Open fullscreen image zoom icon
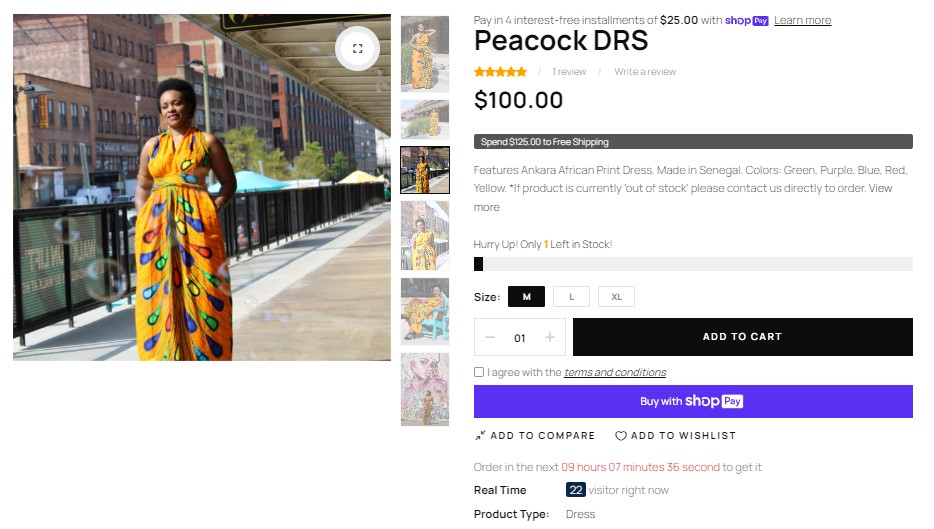Viewport: 934px width, 529px height. [357, 49]
